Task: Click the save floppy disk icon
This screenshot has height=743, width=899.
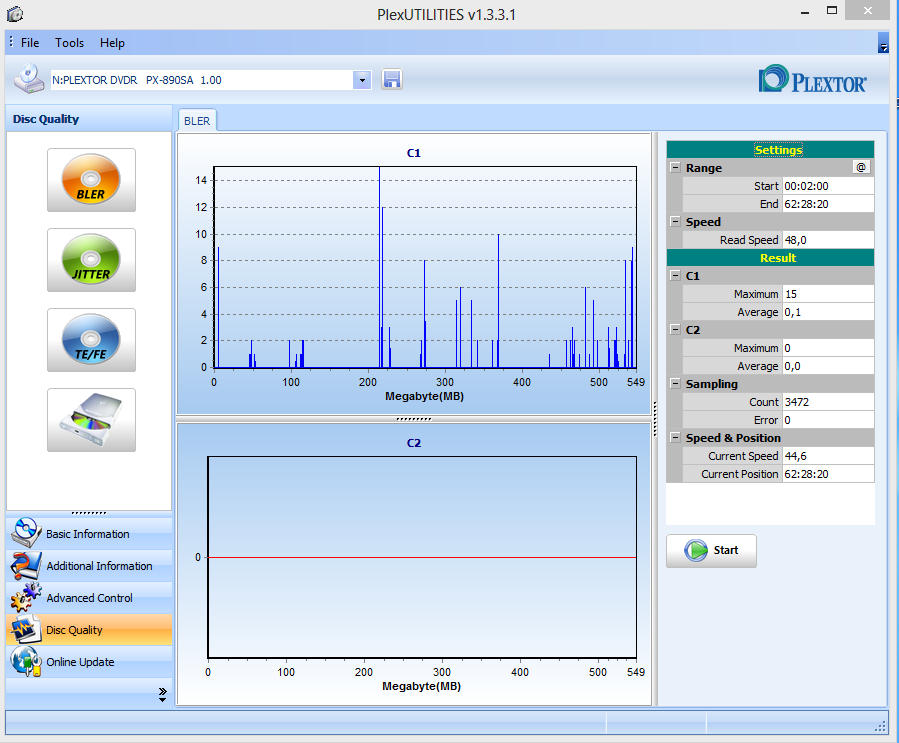Action: (392, 79)
